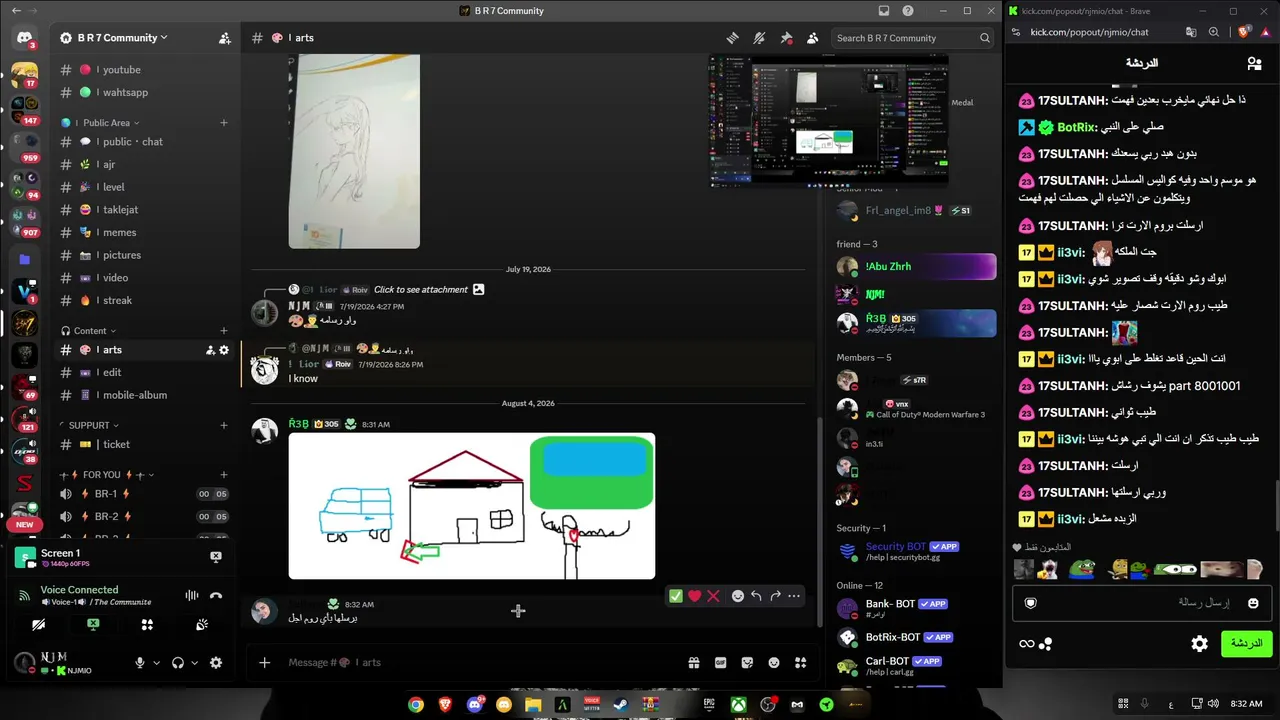The image size is (1280, 720).
Task: Open reaction emoji picker on hovered message
Action: (x=738, y=596)
